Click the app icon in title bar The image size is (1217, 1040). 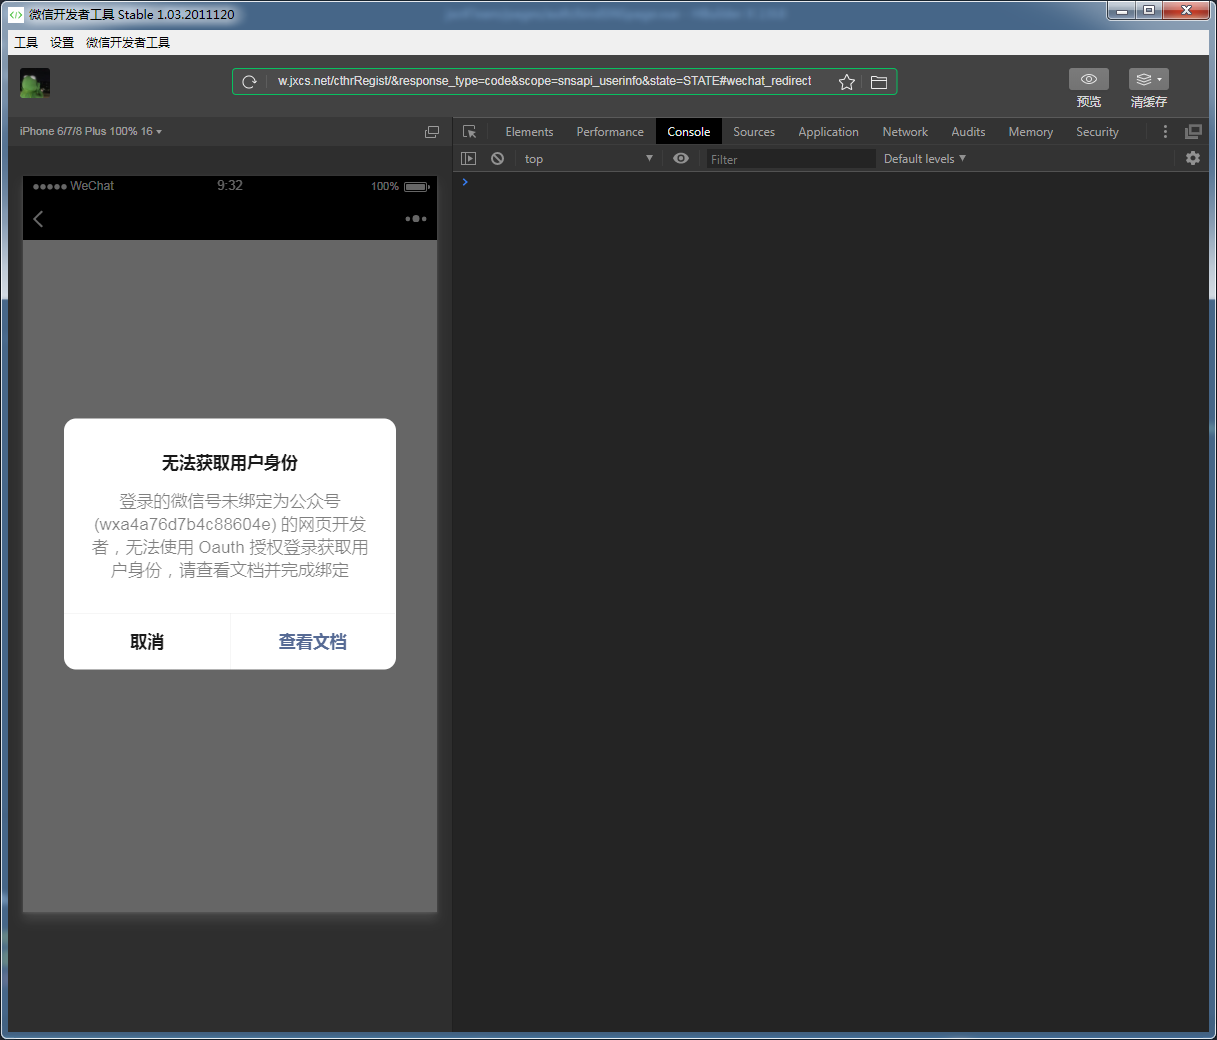(16, 14)
